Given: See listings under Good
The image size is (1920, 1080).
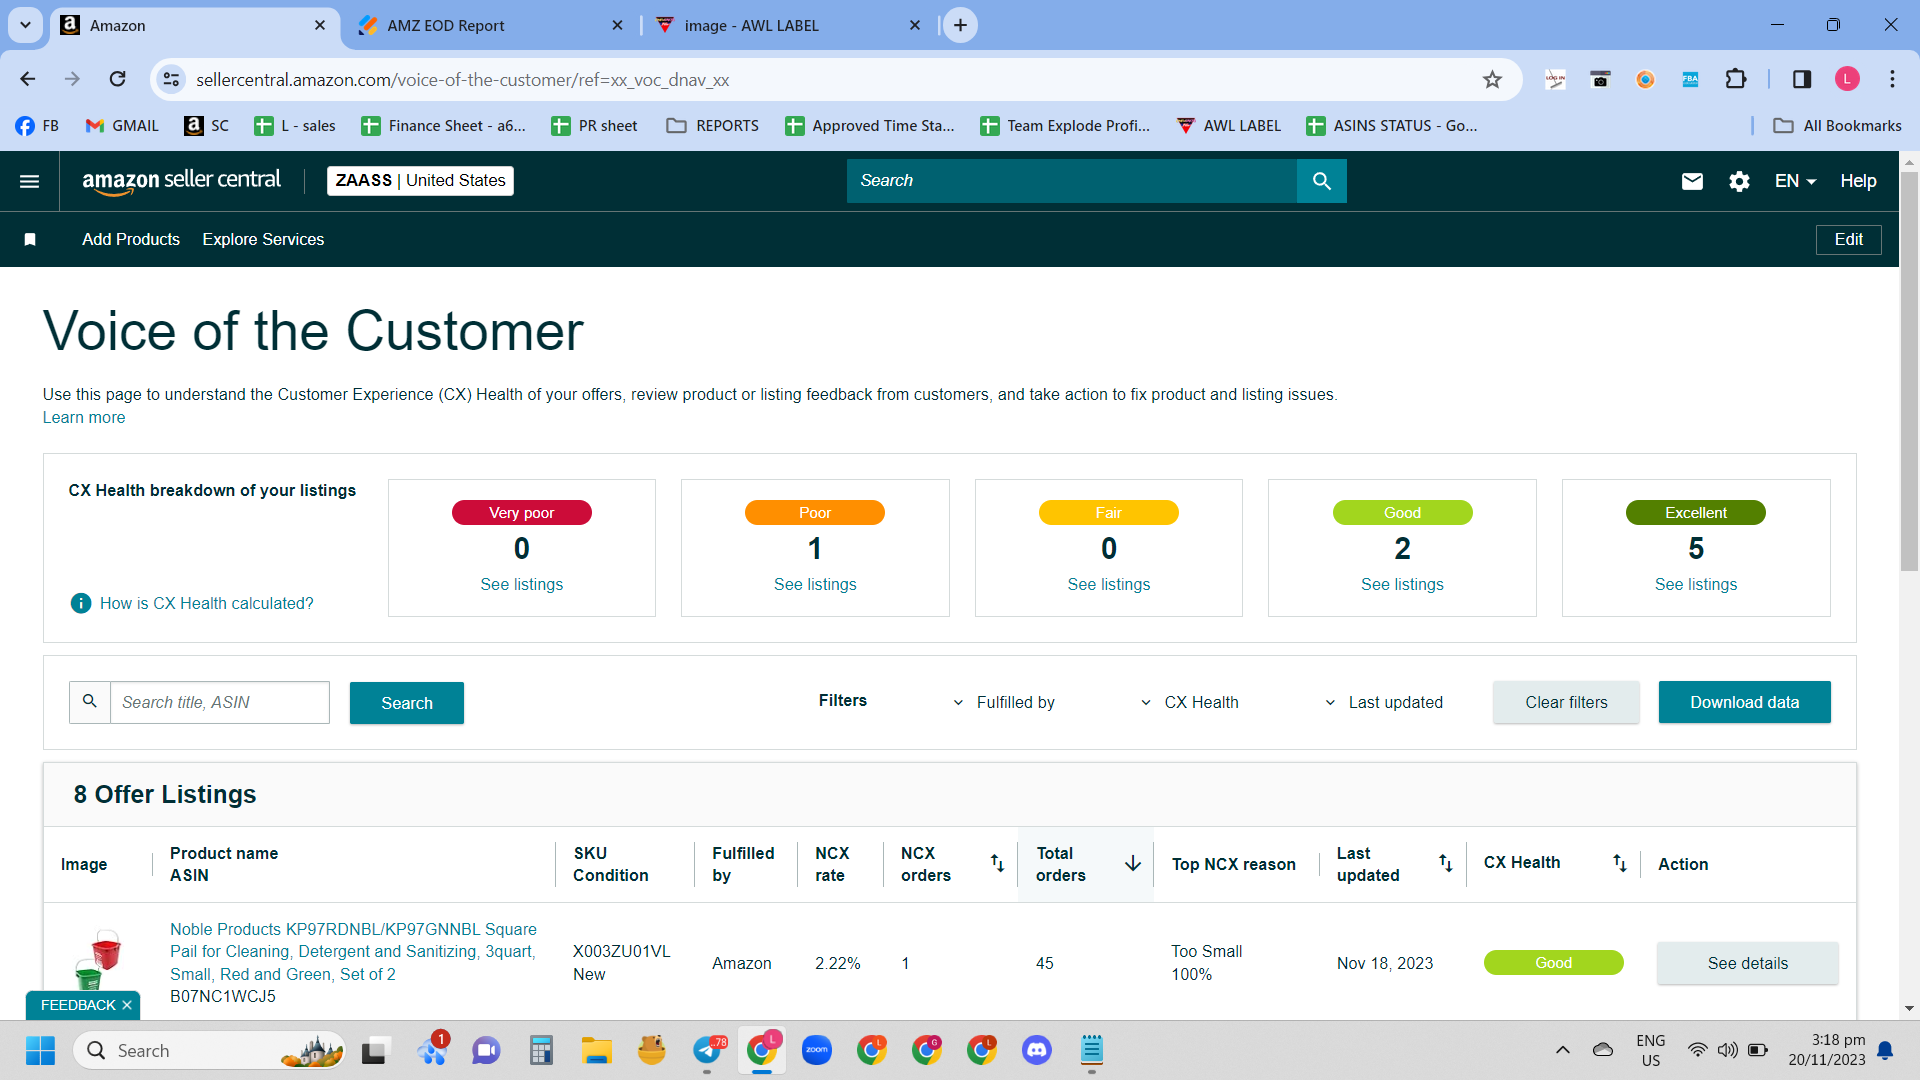Looking at the screenshot, I should (x=1402, y=584).
